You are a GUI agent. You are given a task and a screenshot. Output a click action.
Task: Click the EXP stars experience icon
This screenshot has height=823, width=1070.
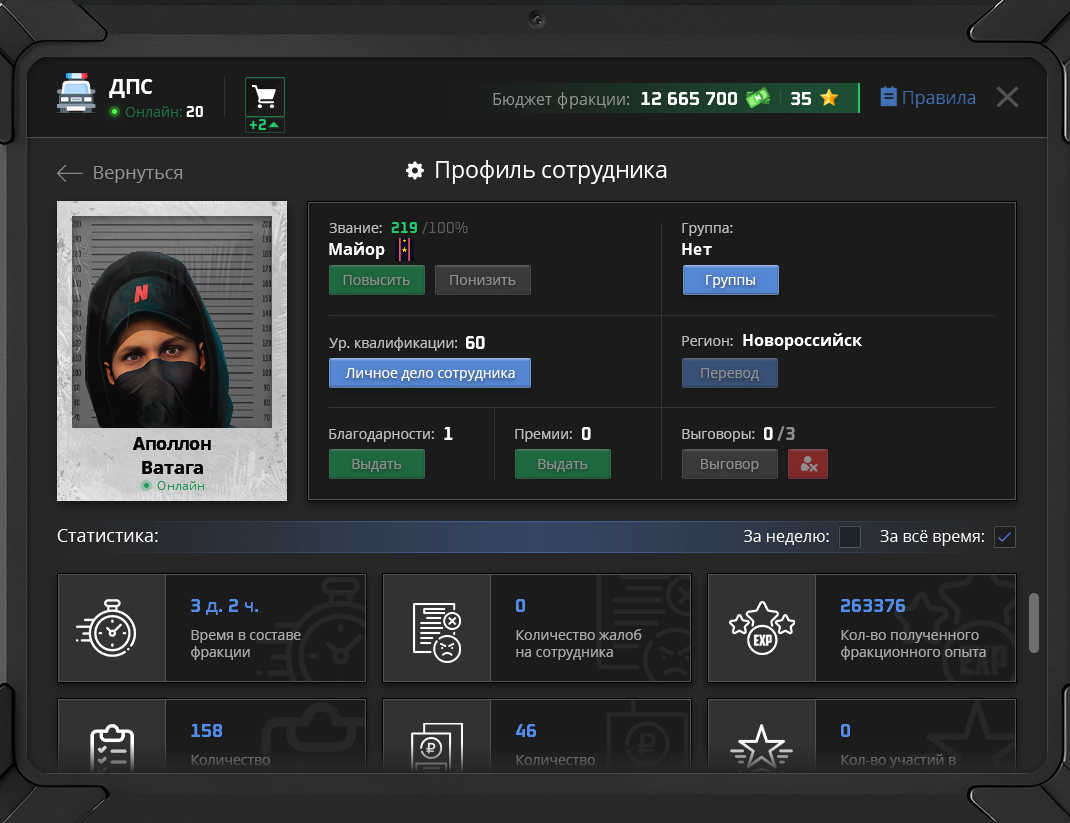762,628
